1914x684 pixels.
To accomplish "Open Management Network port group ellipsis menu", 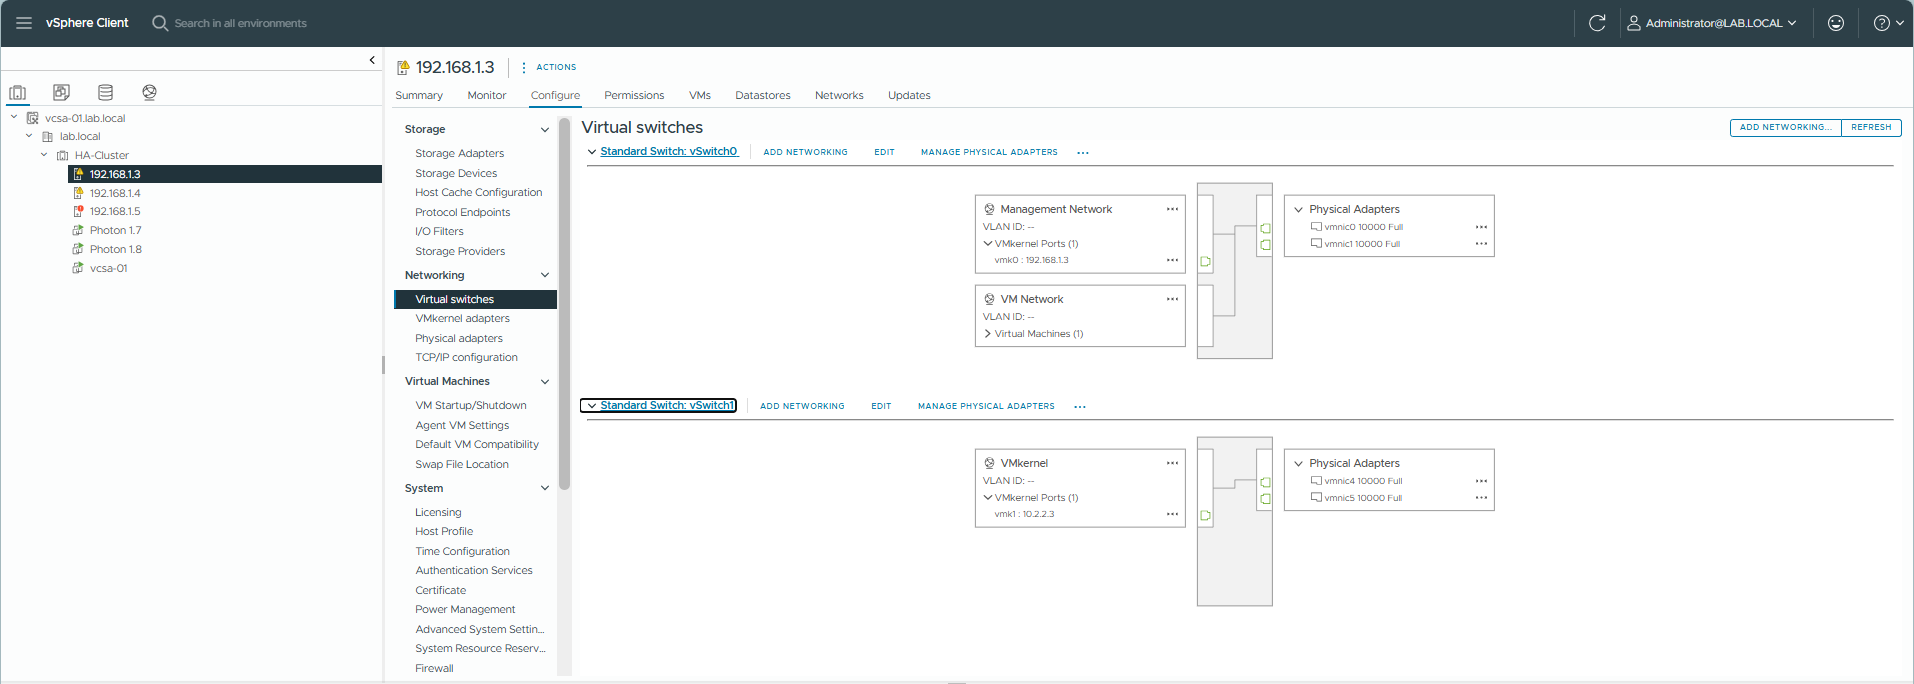I will (1172, 209).
